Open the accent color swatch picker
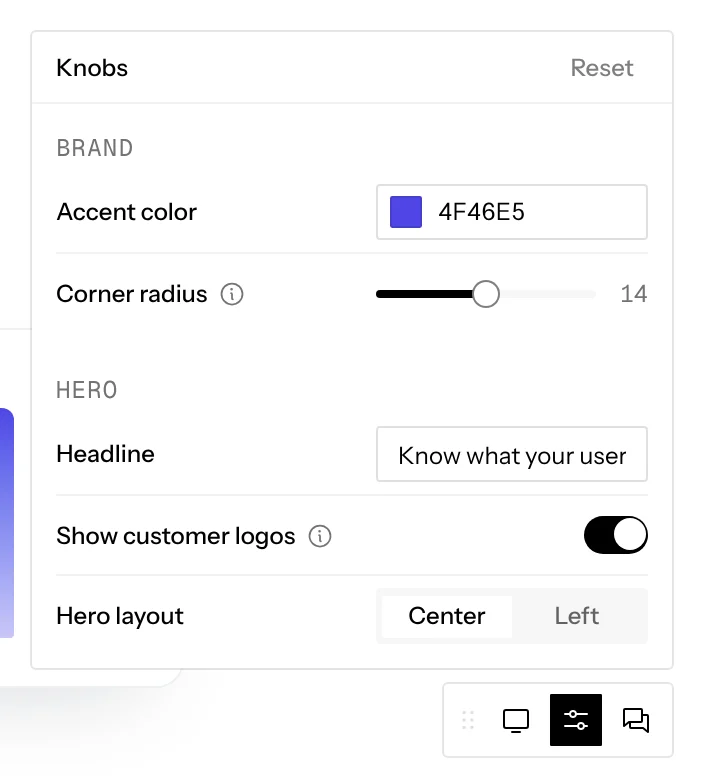704x780 pixels. click(x=405, y=212)
